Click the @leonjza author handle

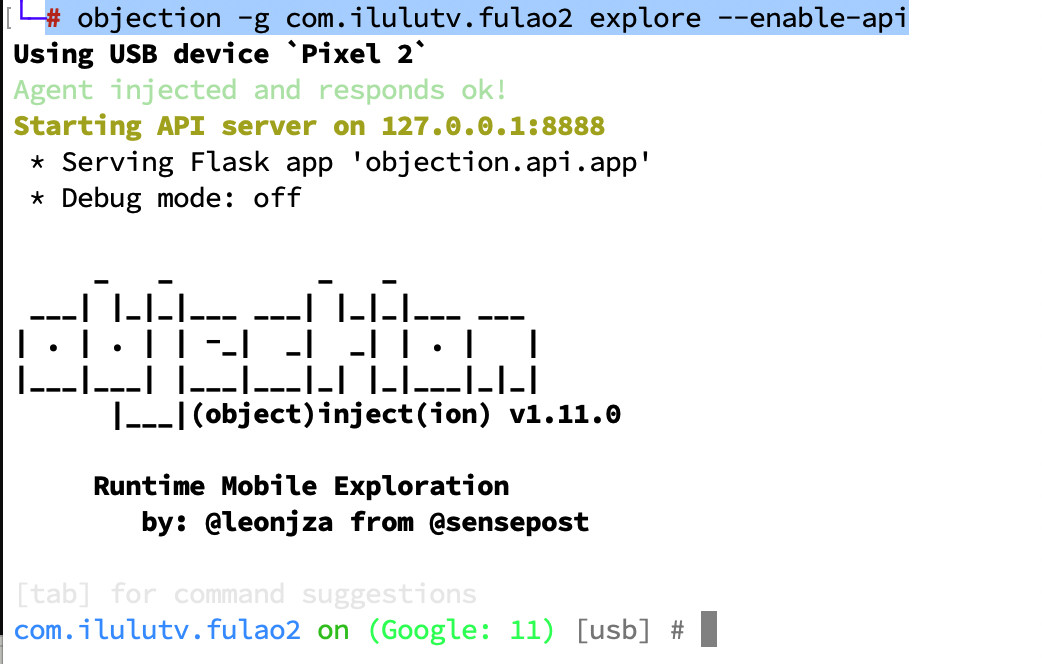269,522
